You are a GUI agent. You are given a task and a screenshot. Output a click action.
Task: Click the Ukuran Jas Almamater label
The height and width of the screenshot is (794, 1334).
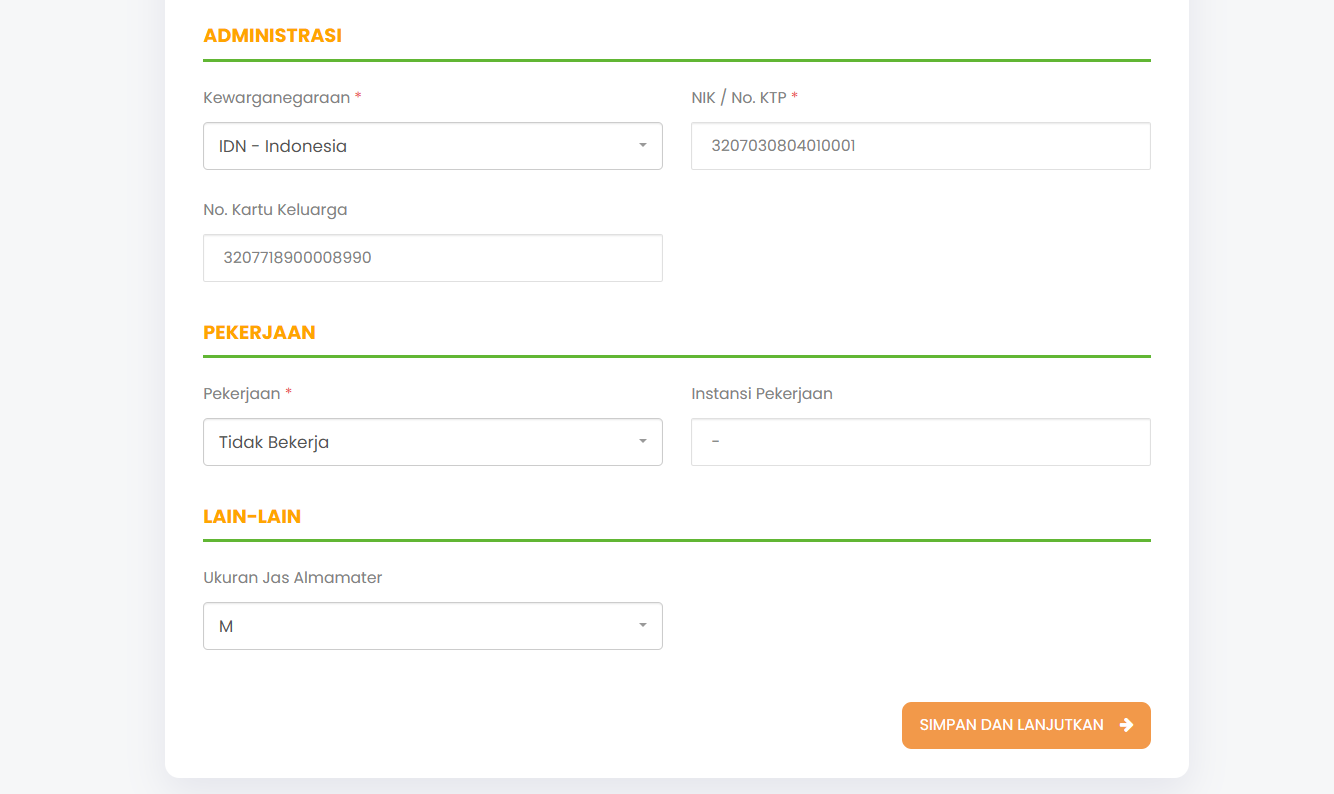(292, 578)
